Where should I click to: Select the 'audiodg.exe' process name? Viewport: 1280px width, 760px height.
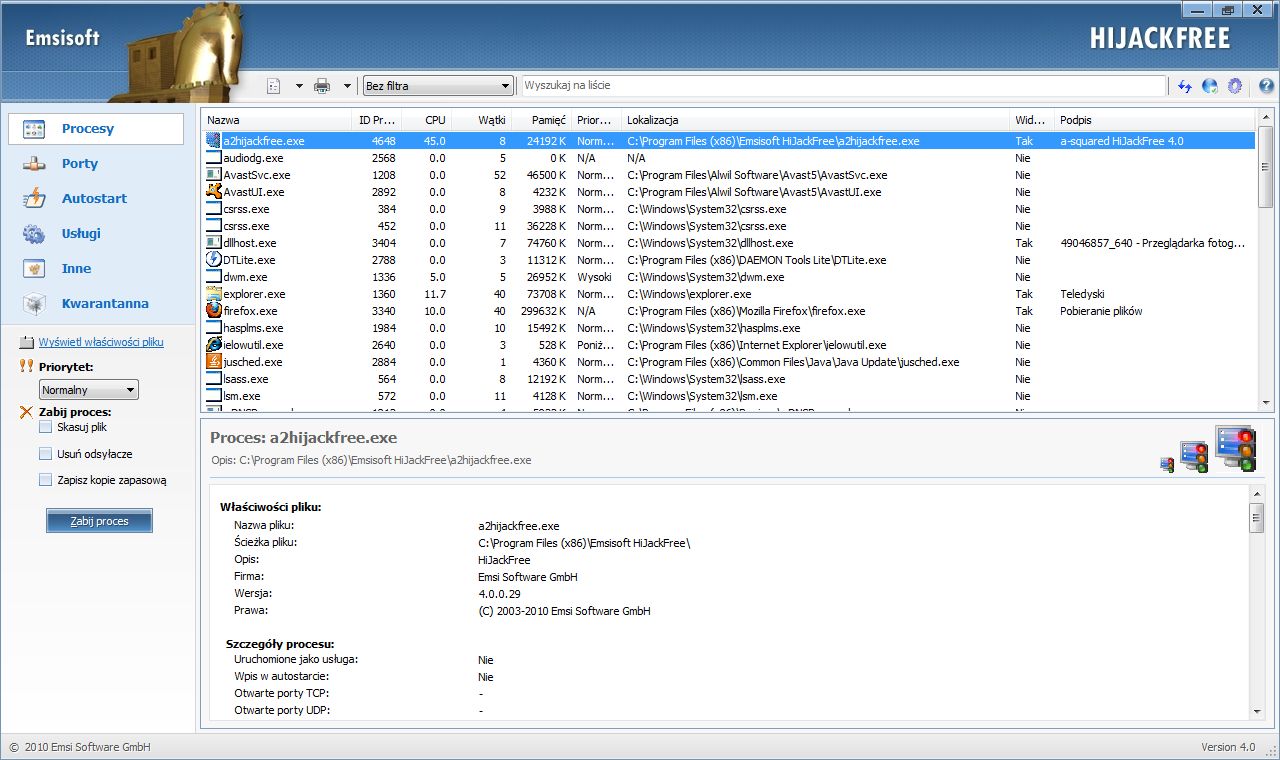click(253, 158)
